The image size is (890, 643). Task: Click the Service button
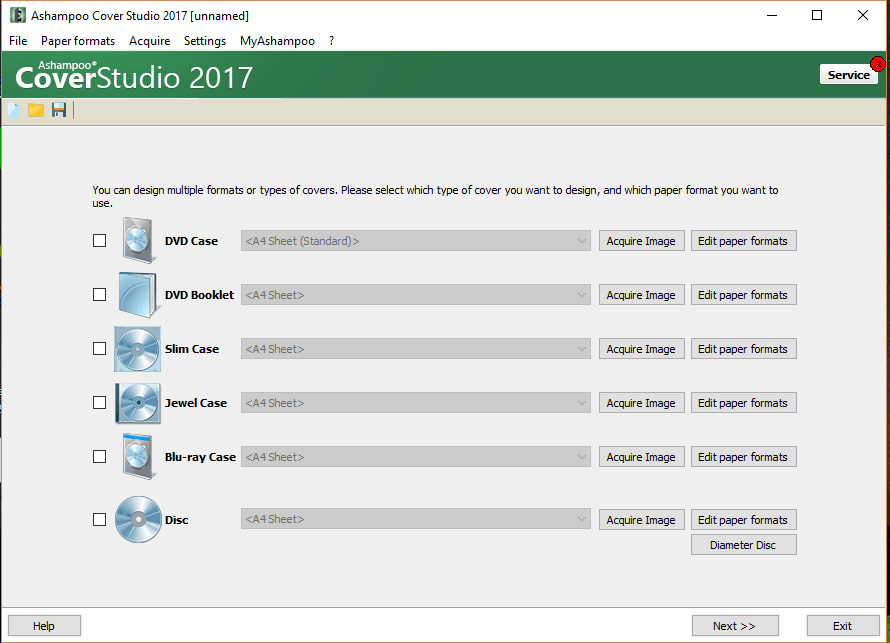[x=849, y=74]
